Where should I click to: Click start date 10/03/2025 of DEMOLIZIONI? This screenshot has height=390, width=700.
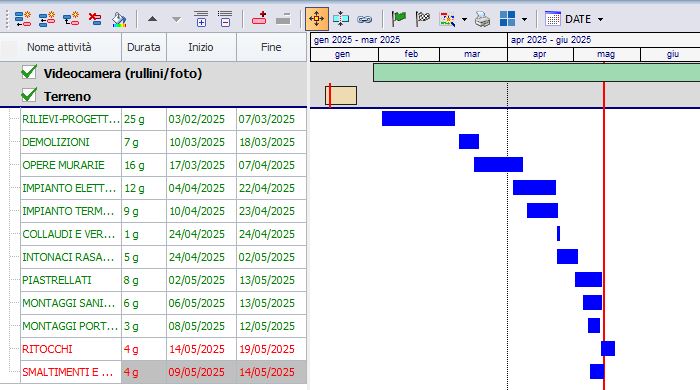[201, 142]
